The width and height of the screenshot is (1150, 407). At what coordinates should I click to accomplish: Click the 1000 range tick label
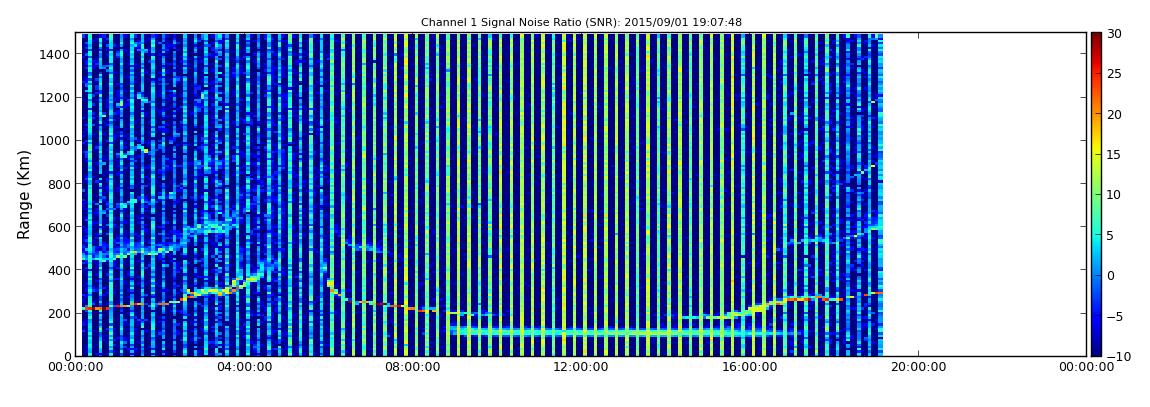(56, 141)
